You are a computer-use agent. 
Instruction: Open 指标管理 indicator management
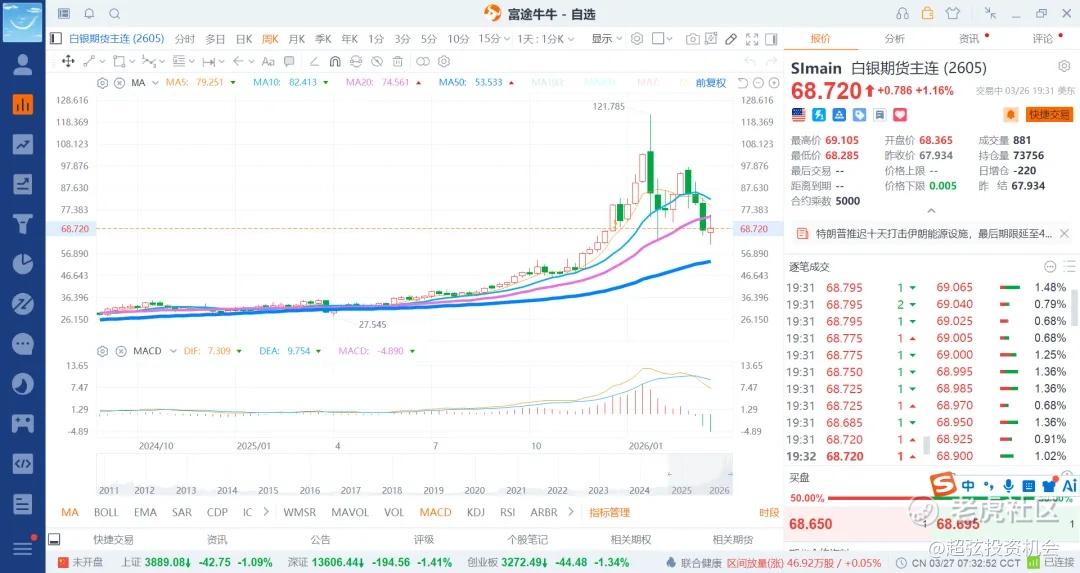(x=610, y=512)
